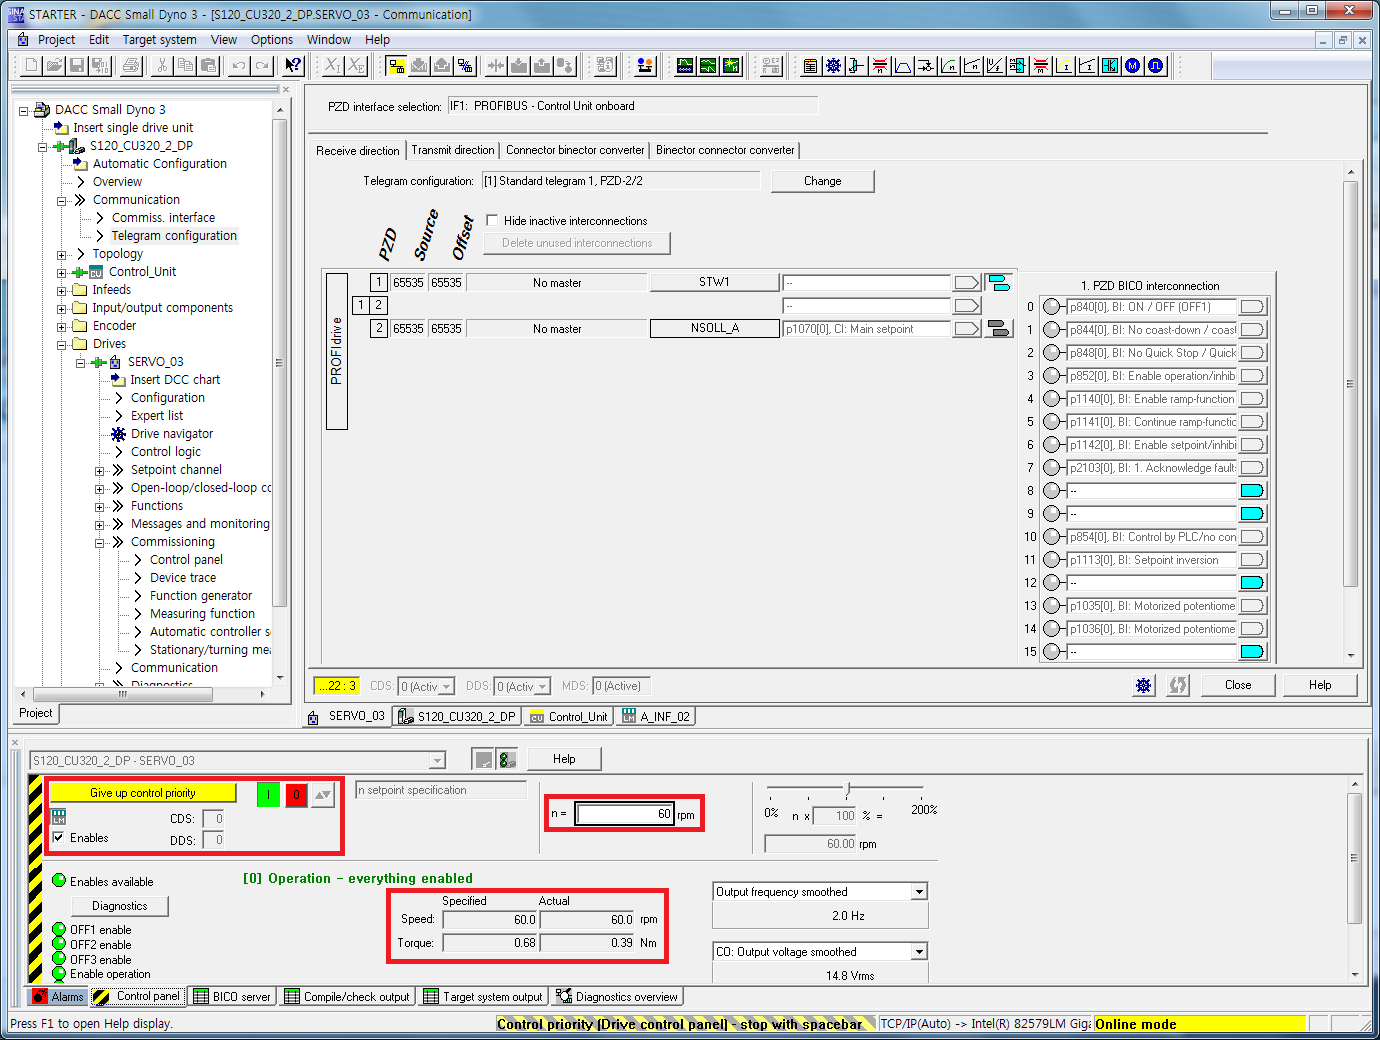This screenshot has height=1040, width=1380.
Task: Click the load project to PG icon
Action: tap(442, 66)
